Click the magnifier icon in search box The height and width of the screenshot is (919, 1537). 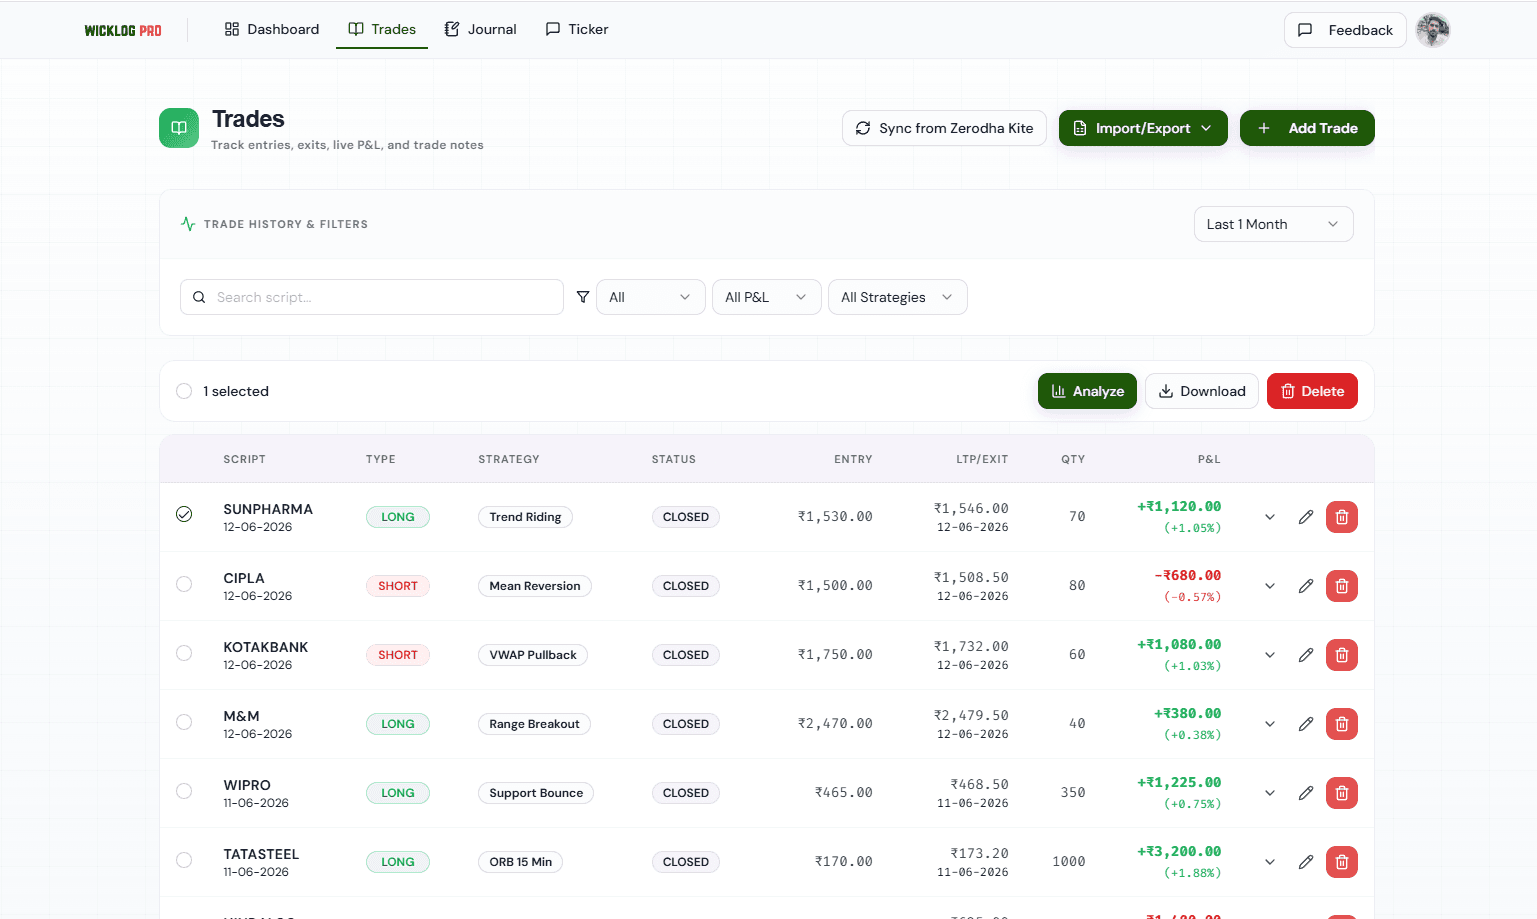[199, 297]
